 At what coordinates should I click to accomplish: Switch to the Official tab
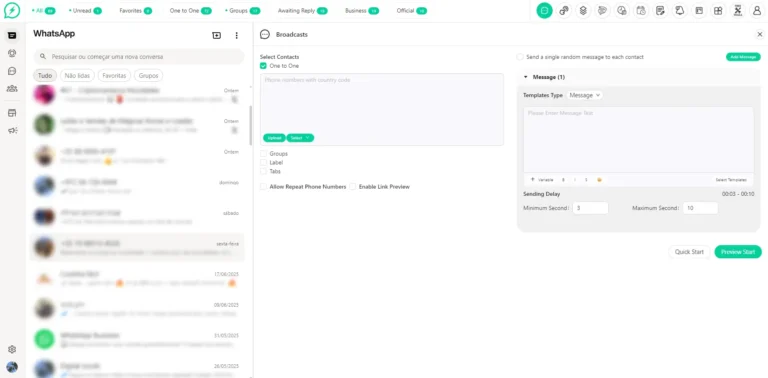(x=411, y=10)
